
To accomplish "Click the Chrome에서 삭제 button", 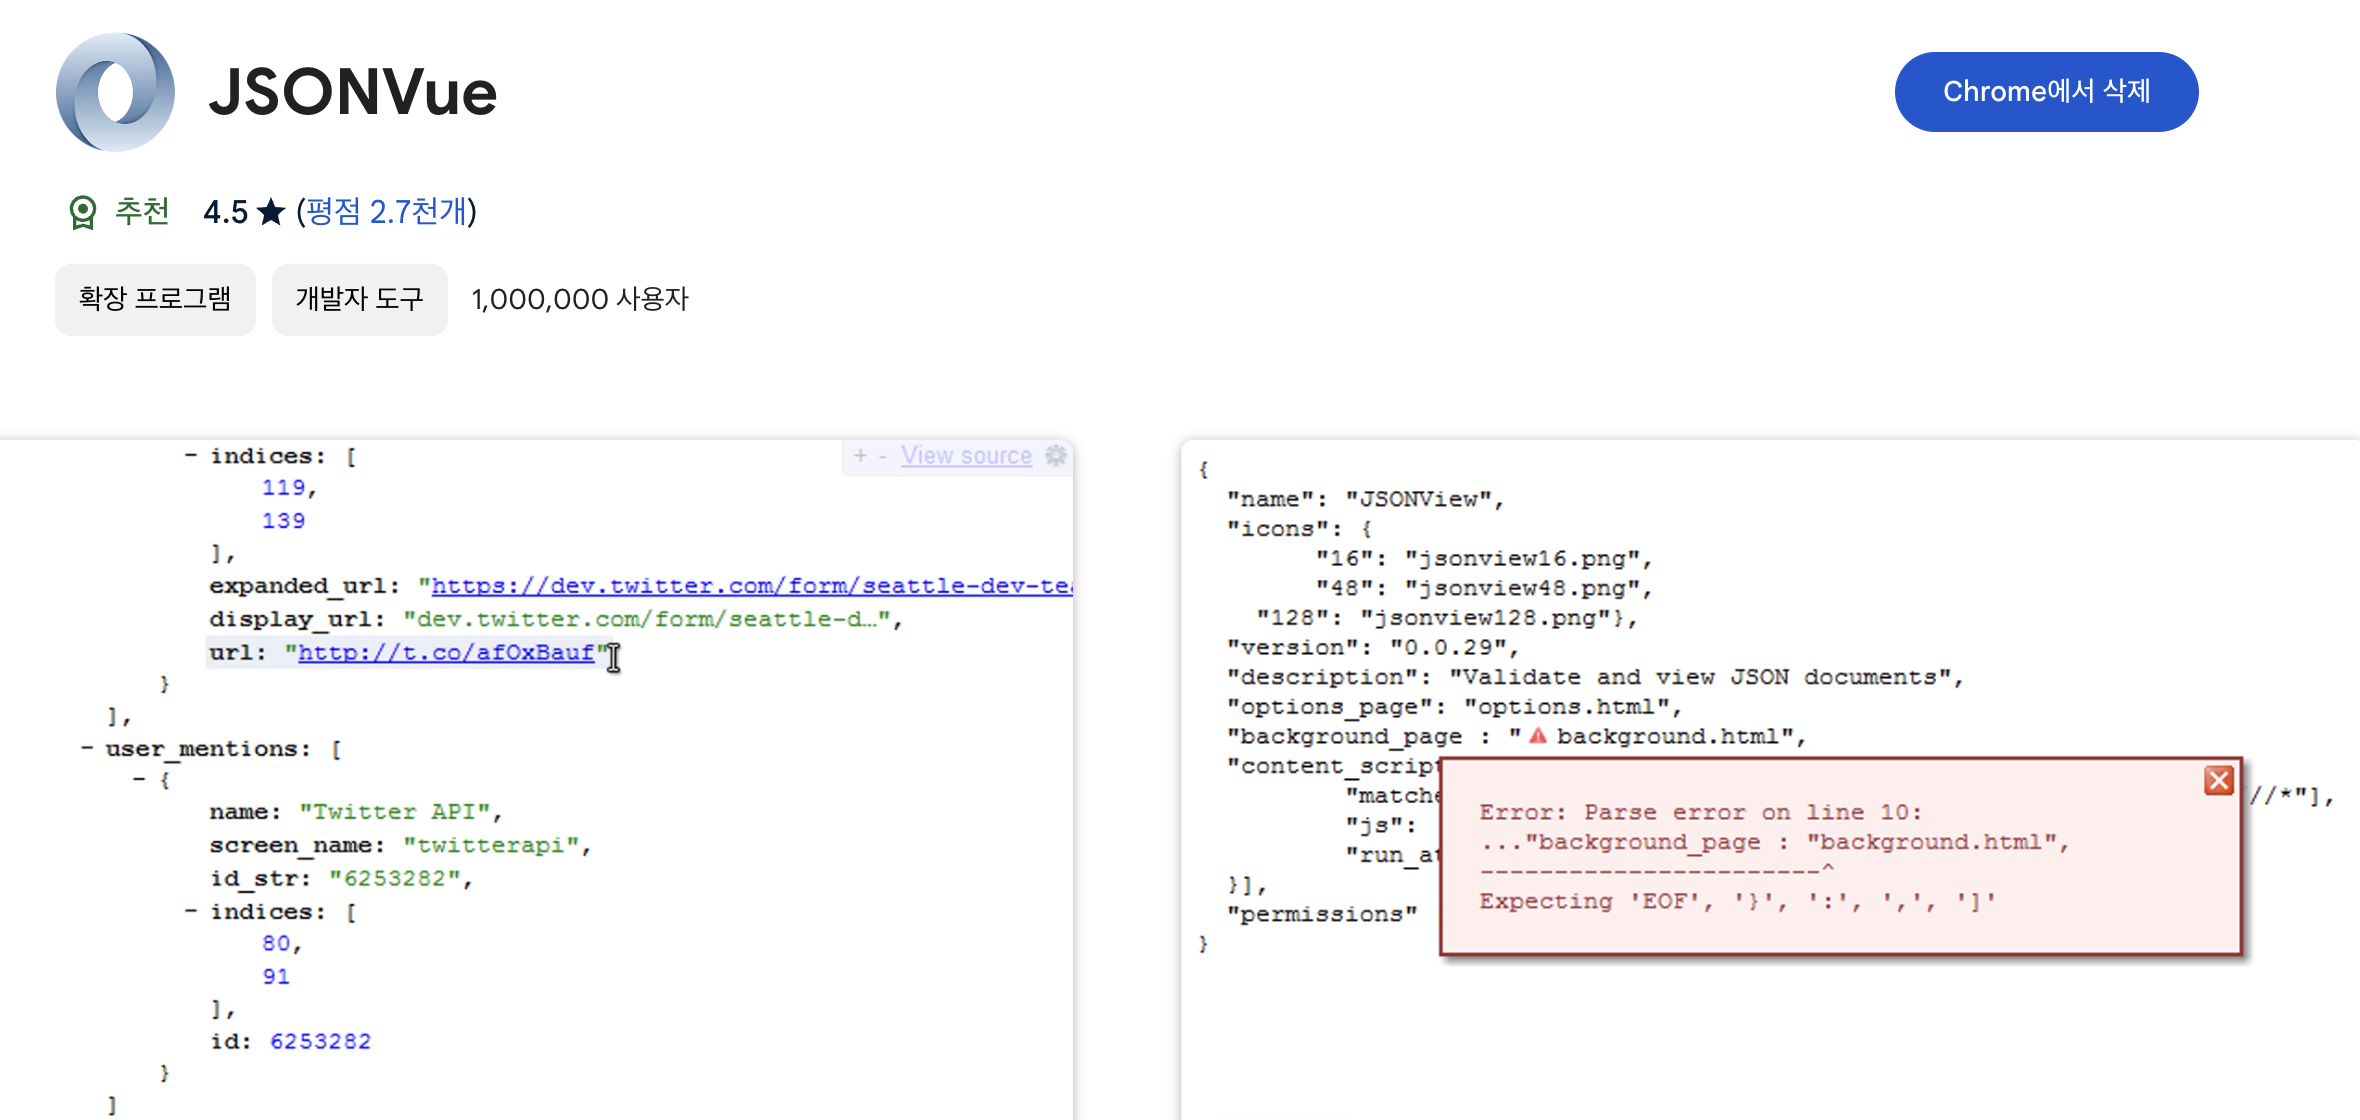I will point(2045,92).
